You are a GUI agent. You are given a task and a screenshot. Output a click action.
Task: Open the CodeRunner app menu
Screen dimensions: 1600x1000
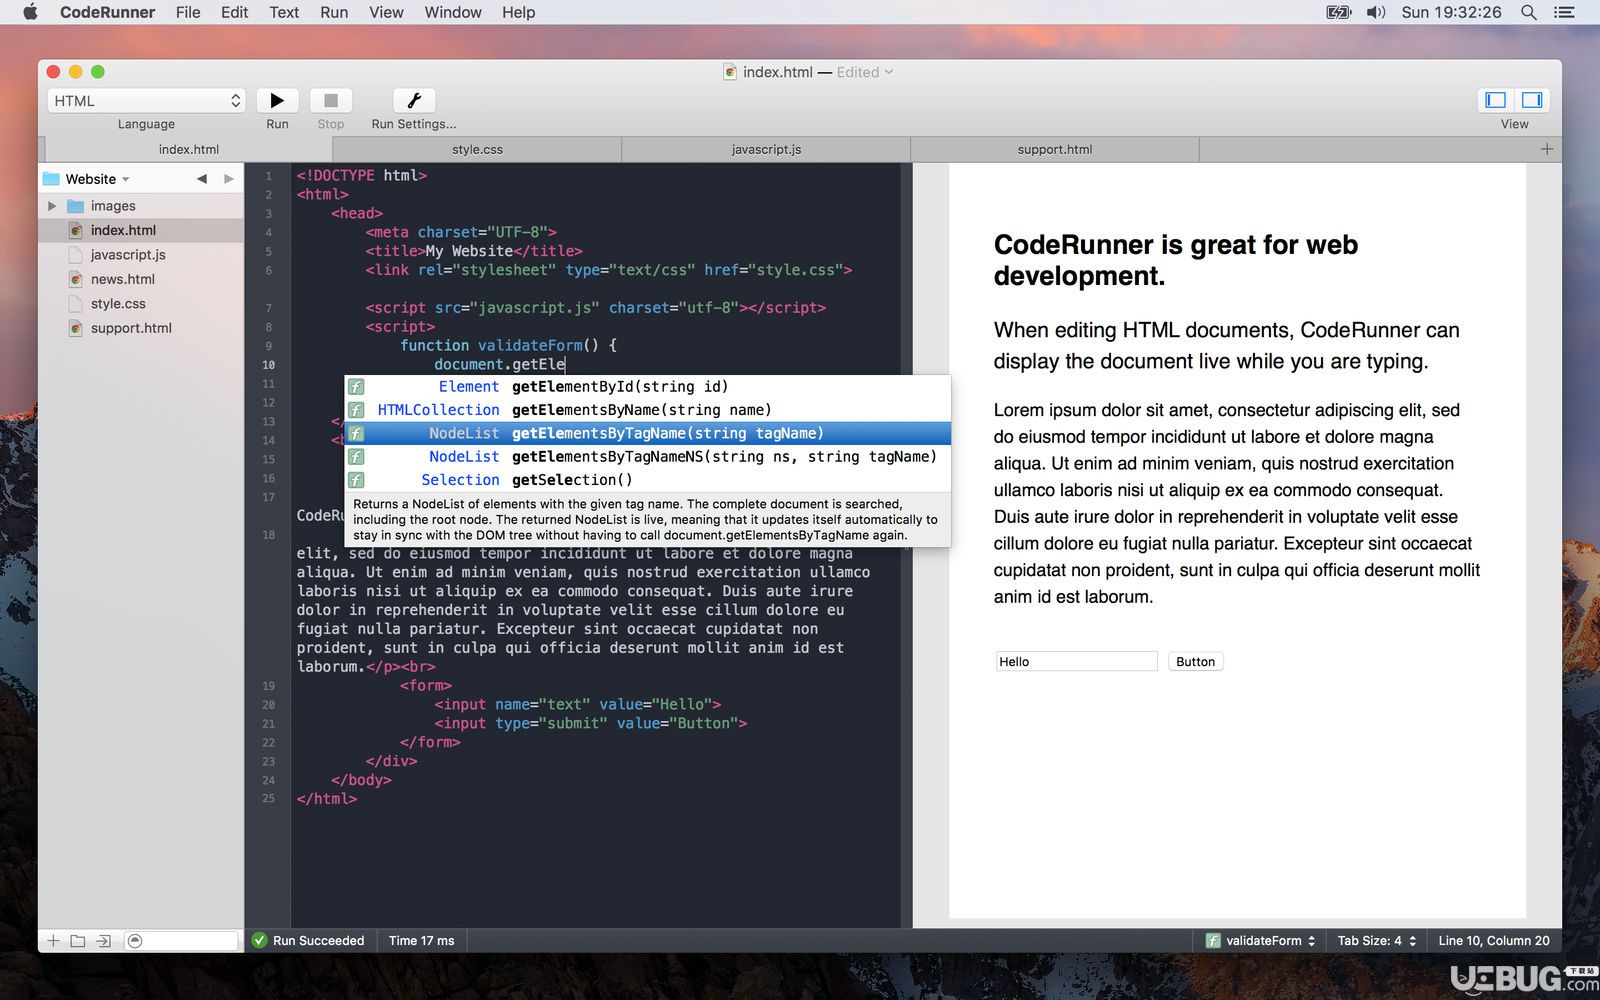107,12
